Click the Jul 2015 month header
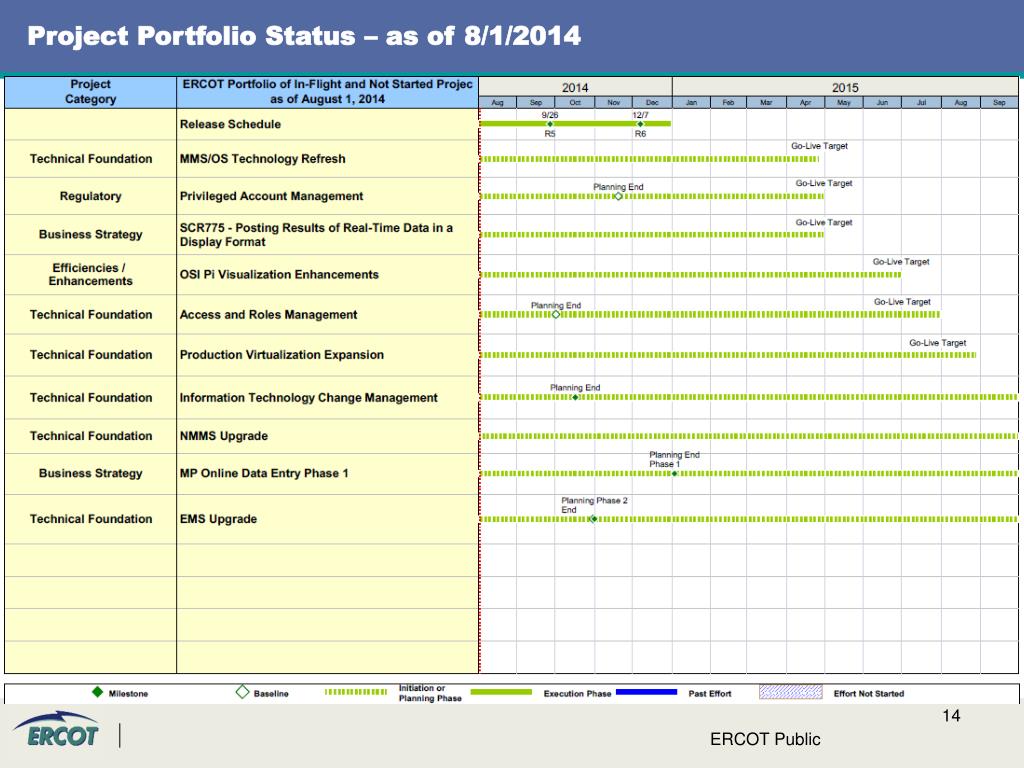Screen dimensions: 1024x768 [921, 103]
